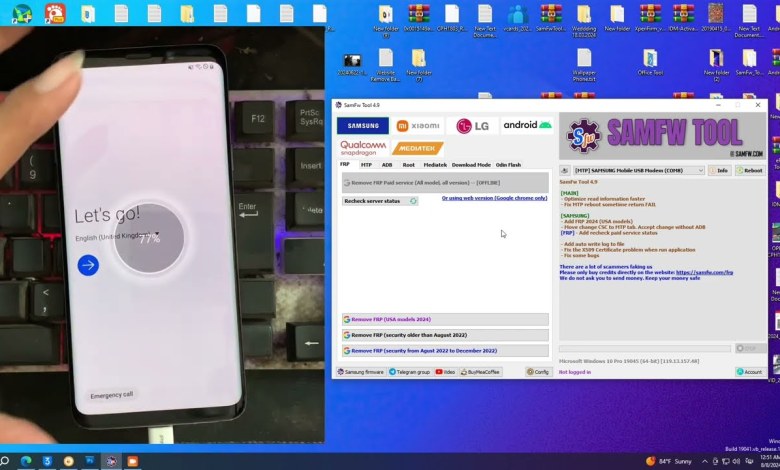Click the taskbar search icon
Viewport: 780px width, 470px height.
point(4,461)
